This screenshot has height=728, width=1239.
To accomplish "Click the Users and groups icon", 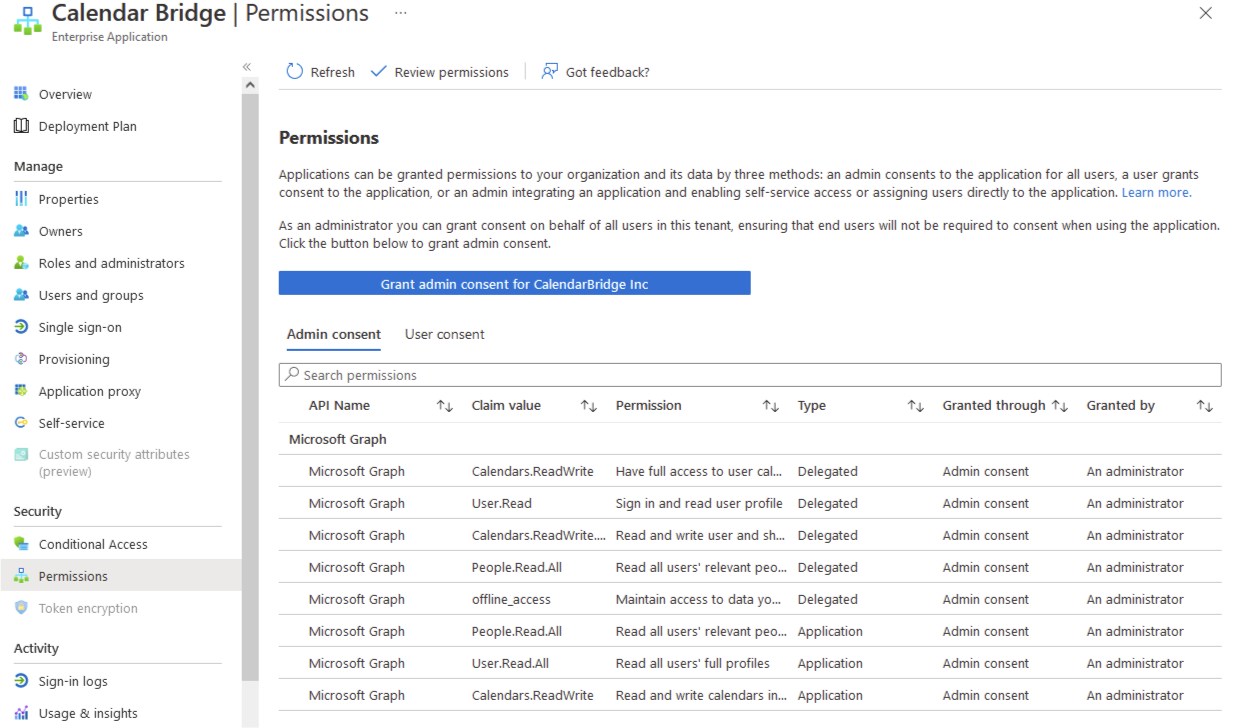I will (21, 295).
